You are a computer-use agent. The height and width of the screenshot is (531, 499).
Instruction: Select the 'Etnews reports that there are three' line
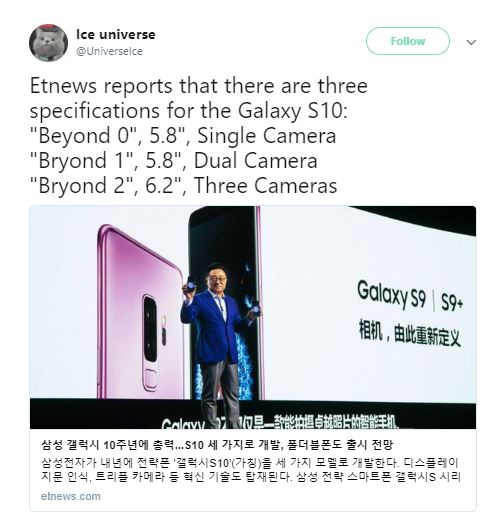(x=199, y=86)
